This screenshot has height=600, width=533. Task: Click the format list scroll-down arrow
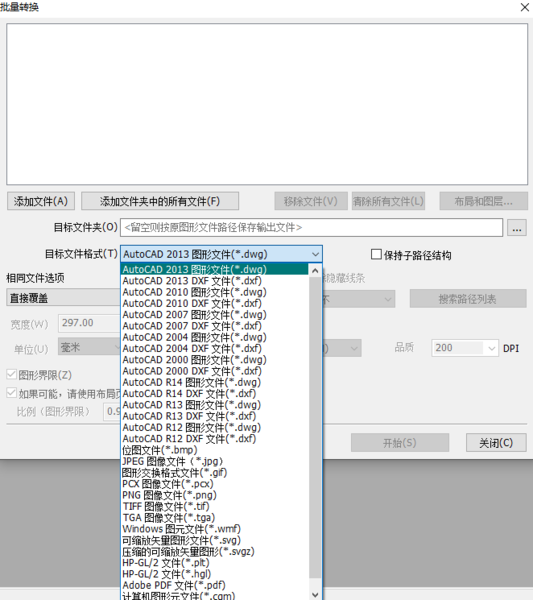pyautogui.click(x=315, y=594)
